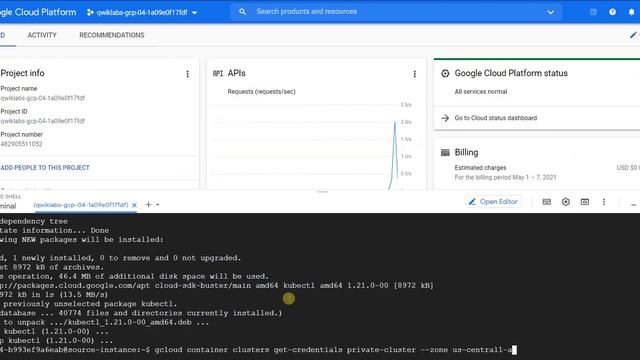Click the Google Cloud Platform status icon
The height and width of the screenshot is (360, 640).
(x=445, y=73)
